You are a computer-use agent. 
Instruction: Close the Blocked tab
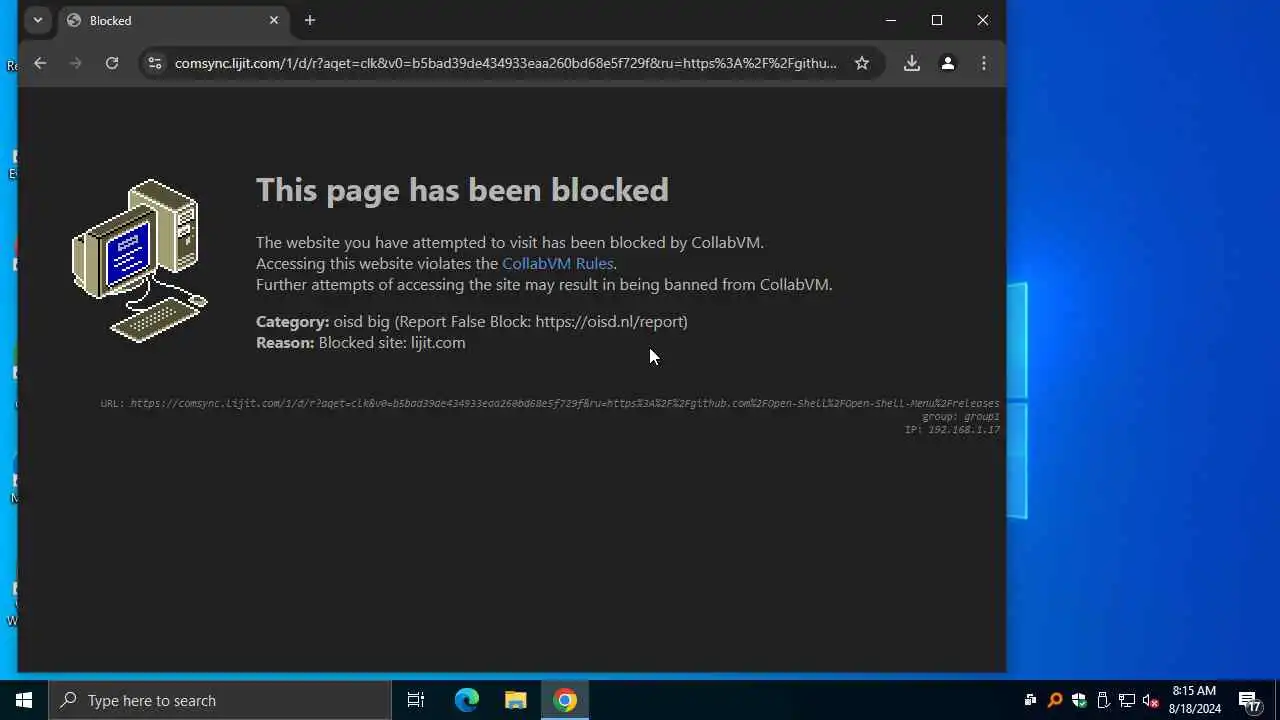[x=274, y=20]
